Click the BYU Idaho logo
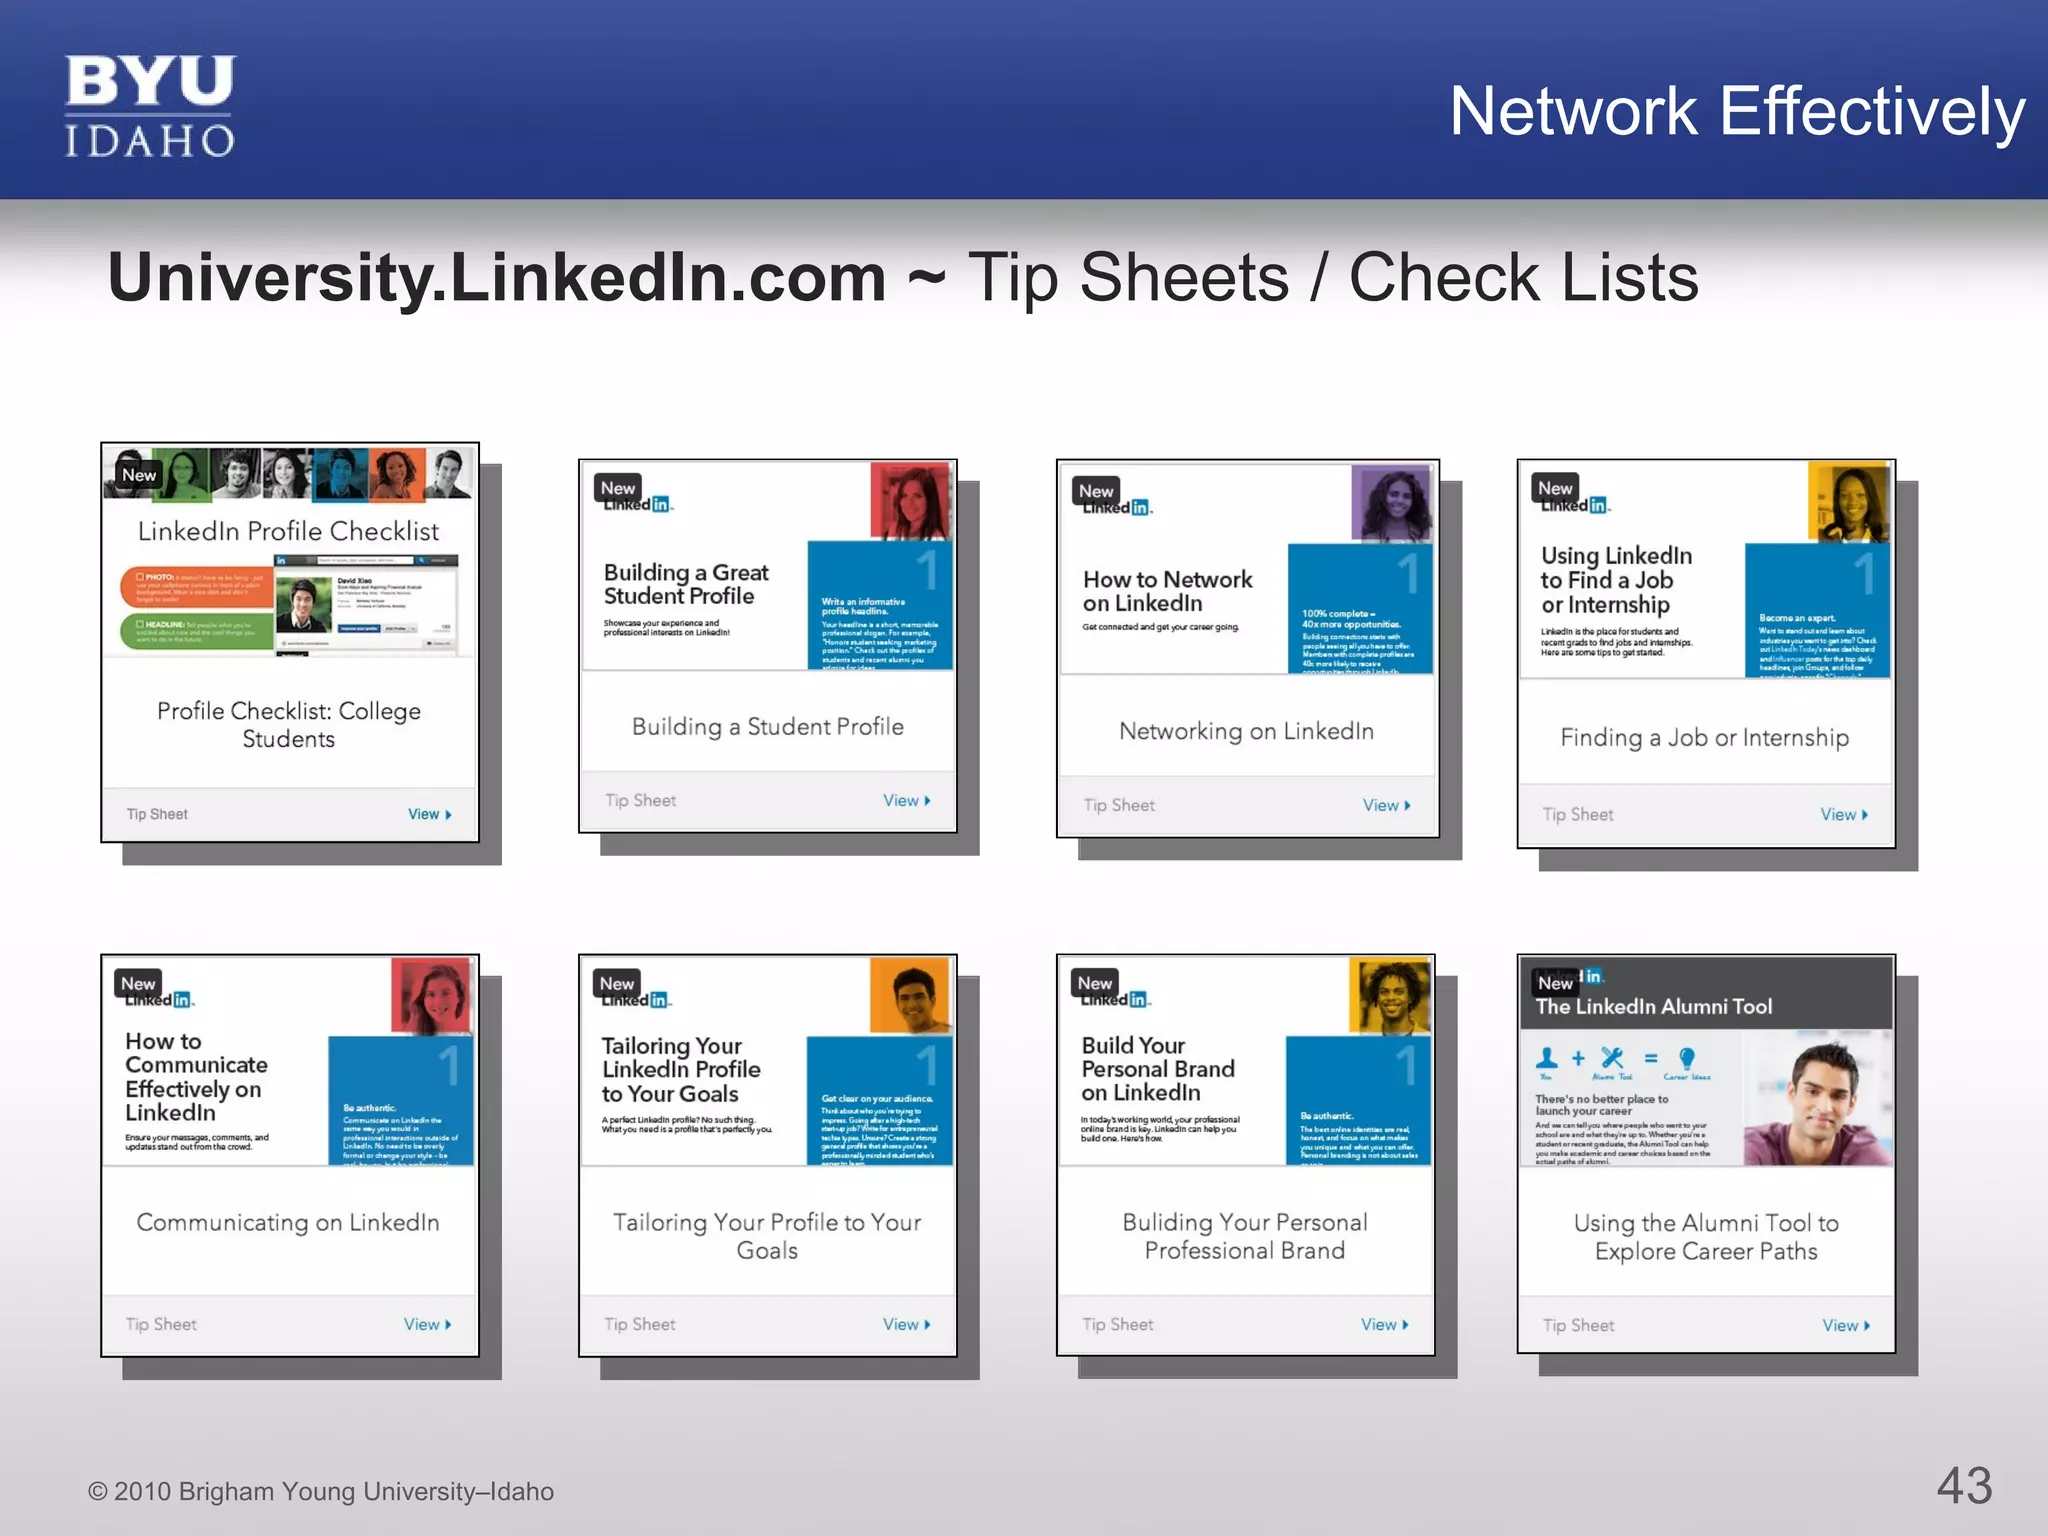Viewport: 2048px width, 1536px height. pyautogui.click(x=150, y=106)
